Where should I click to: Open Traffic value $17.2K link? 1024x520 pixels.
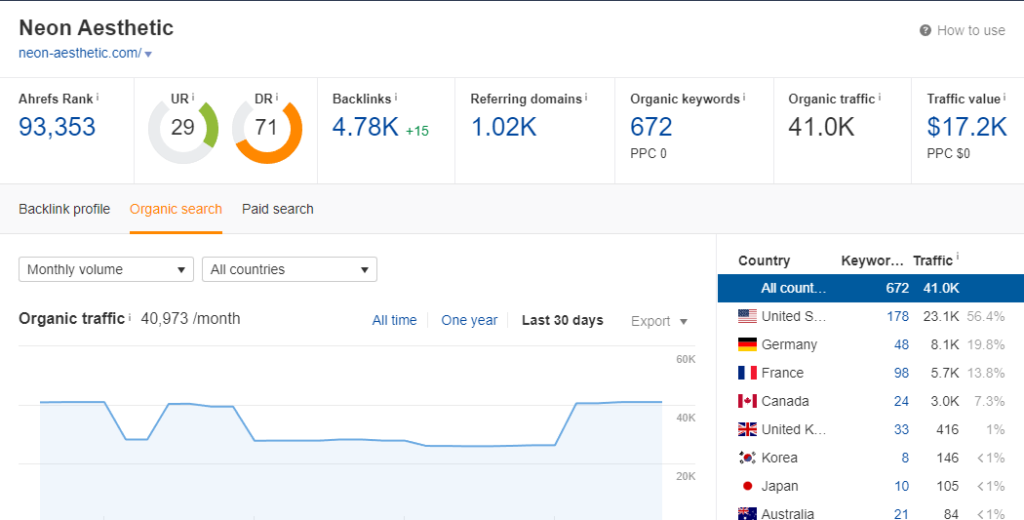click(x=967, y=127)
